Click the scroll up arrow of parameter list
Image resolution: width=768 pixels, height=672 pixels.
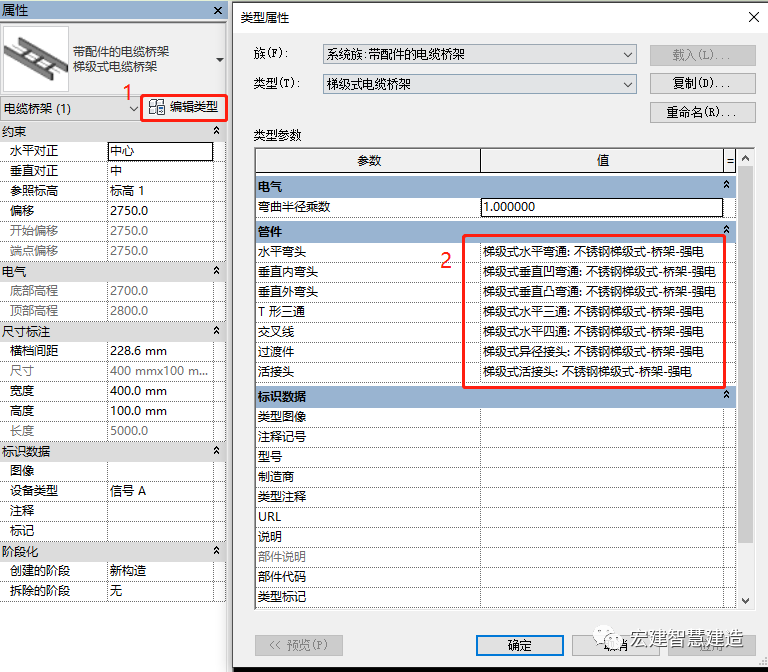coord(745,158)
